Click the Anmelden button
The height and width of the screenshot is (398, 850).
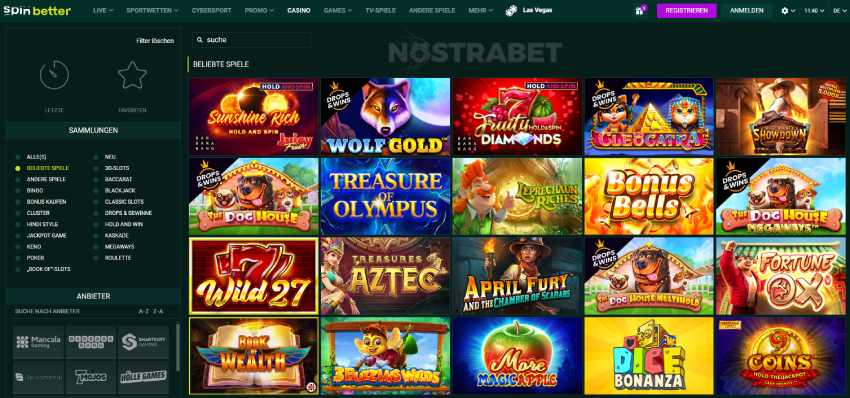[x=746, y=11]
